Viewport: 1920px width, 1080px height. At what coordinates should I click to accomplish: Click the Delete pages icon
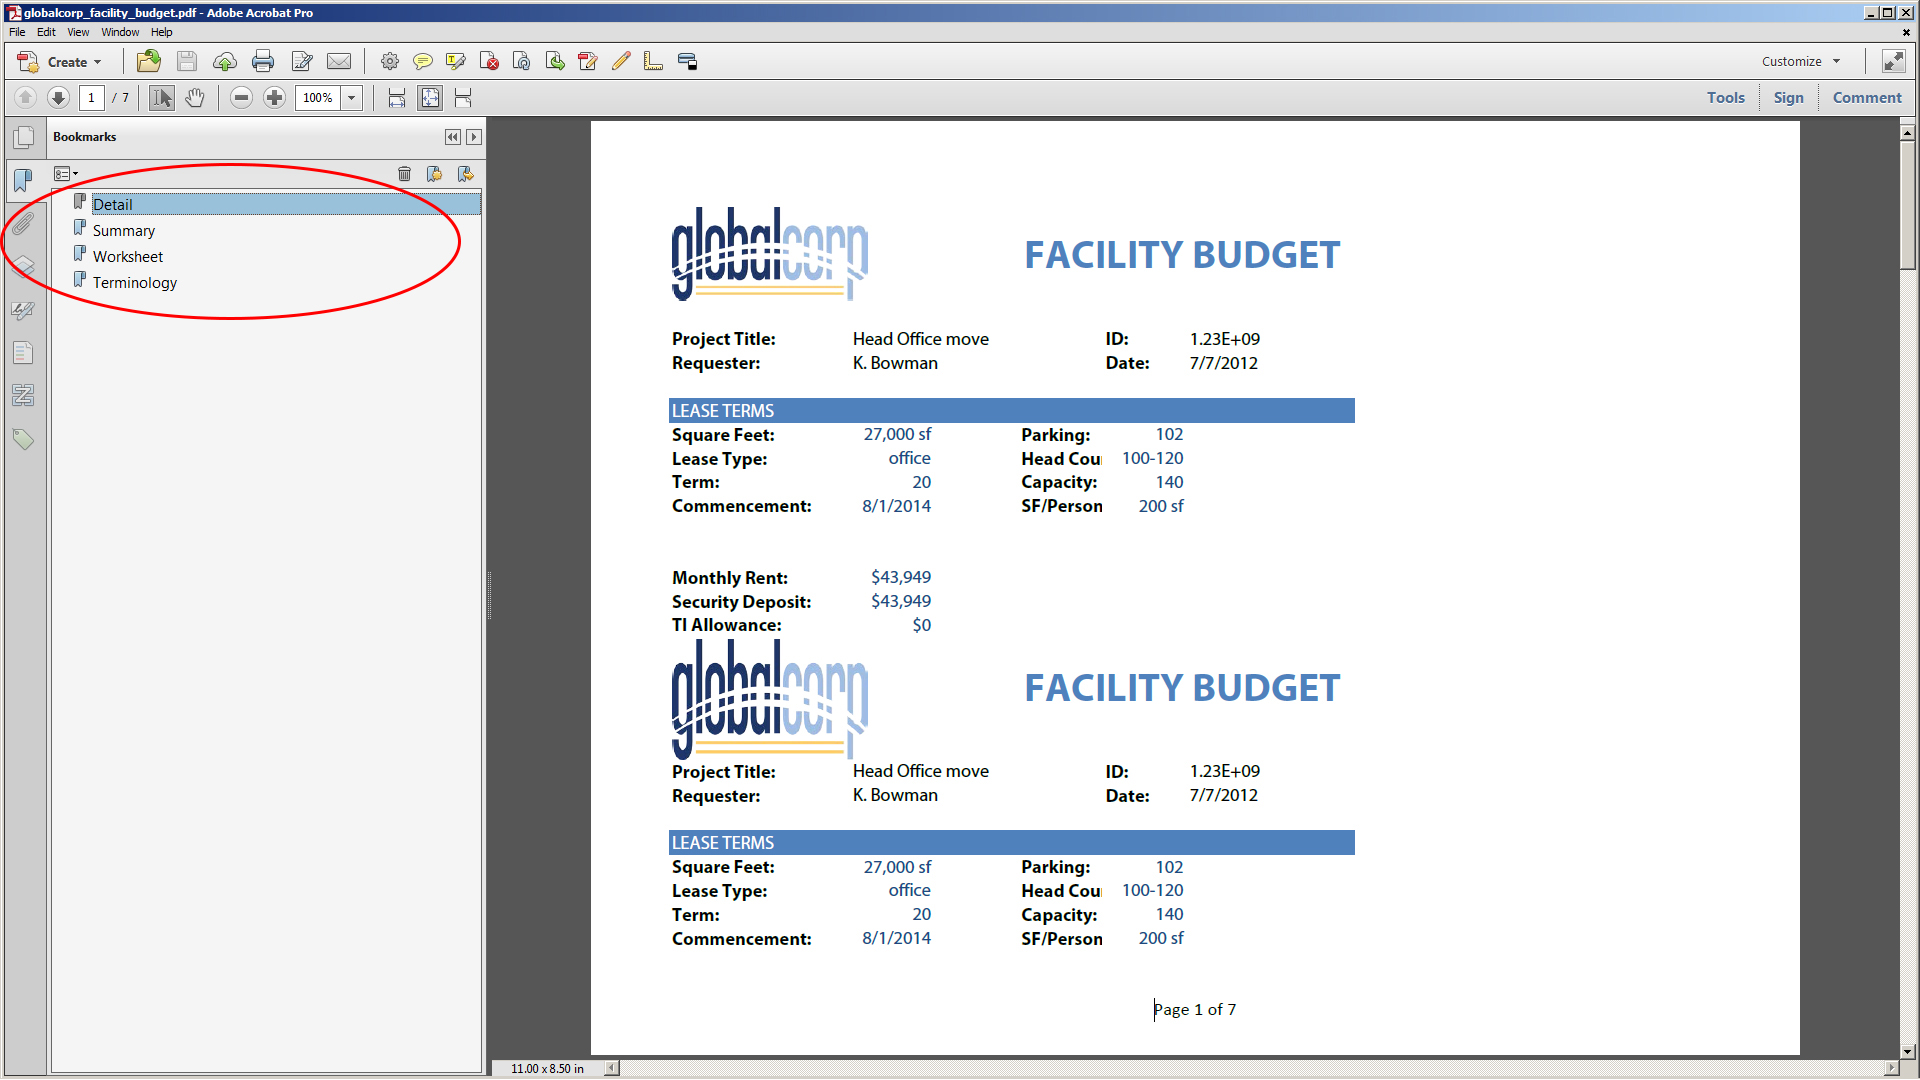point(489,62)
